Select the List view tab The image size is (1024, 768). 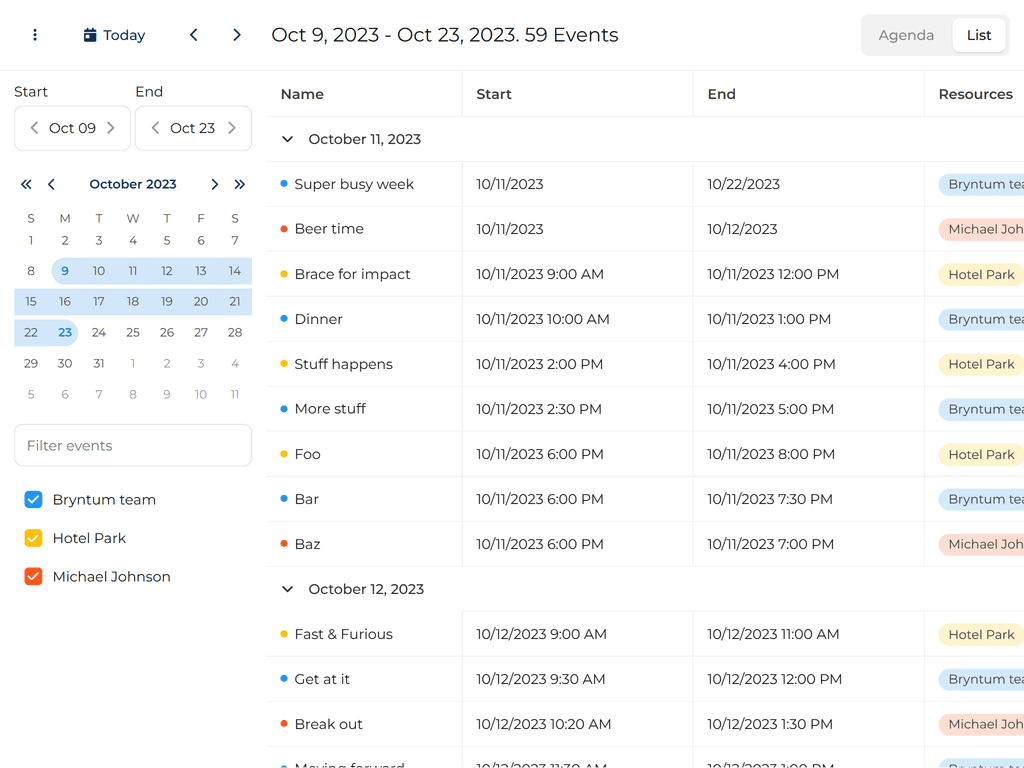979,34
